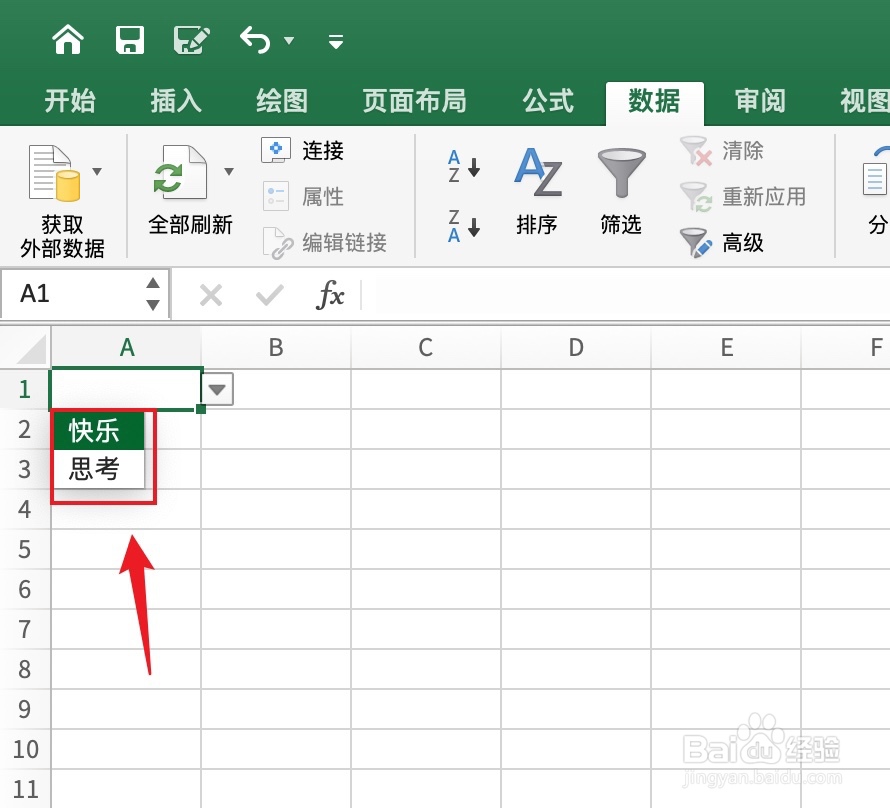Select column A header
Image resolution: width=890 pixels, height=808 pixels.
127,347
